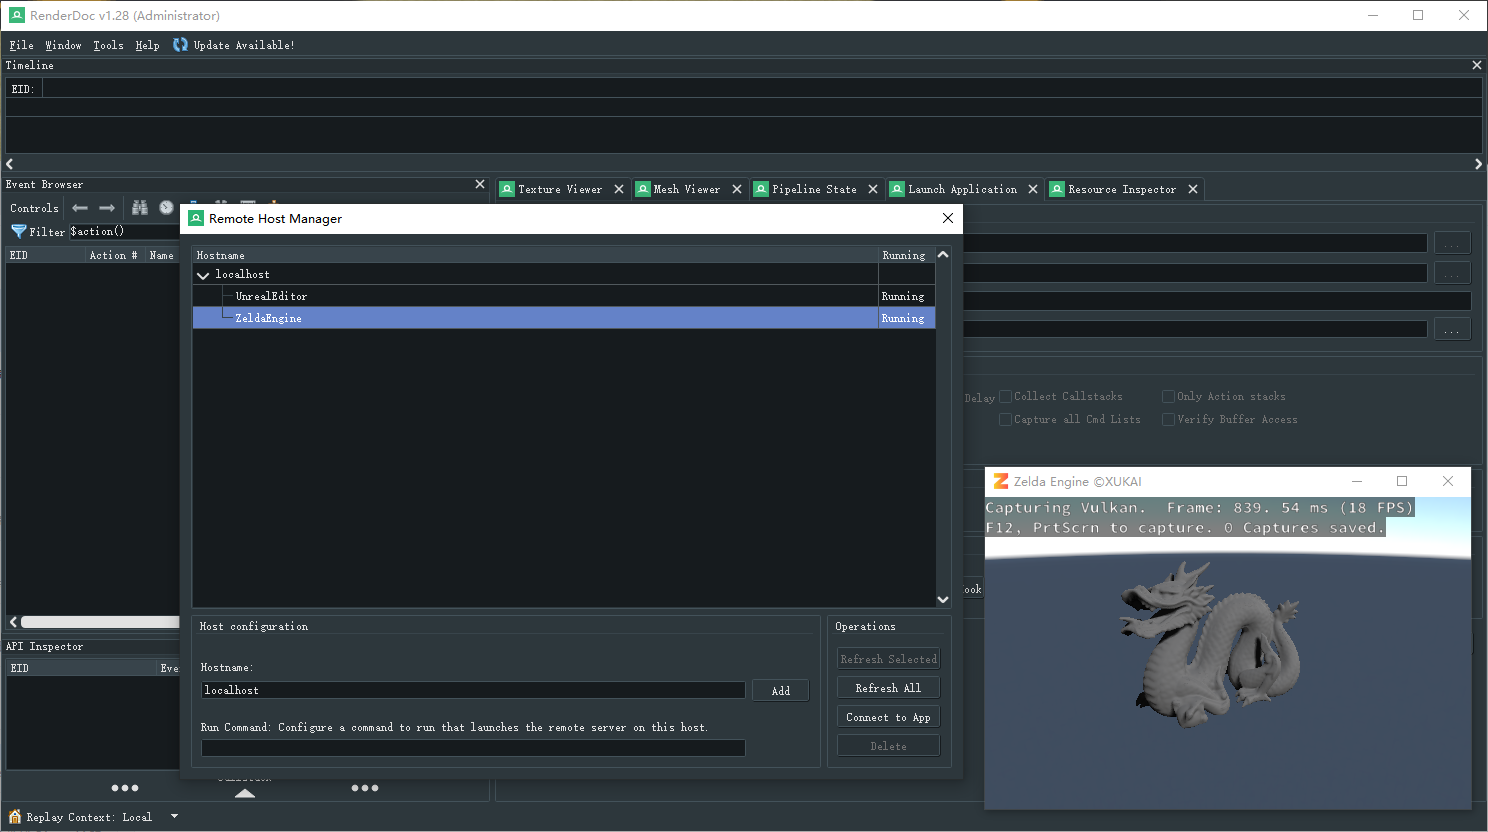This screenshot has width=1488, height=832.
Task: Click the Update Available refresh icon
Action: [180, 45]
